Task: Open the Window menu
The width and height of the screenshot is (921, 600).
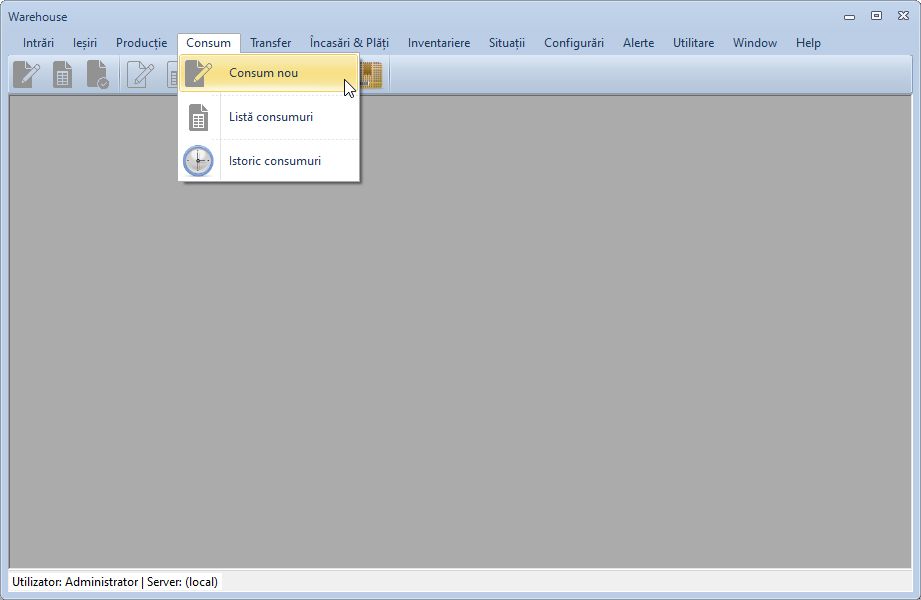Action: (754, 43)
